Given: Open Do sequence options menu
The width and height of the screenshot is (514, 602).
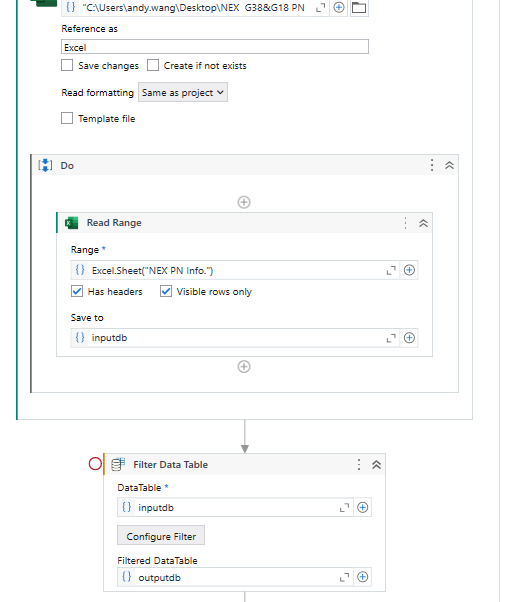Looking at the screenshot, I should click(x=432, y=165).
